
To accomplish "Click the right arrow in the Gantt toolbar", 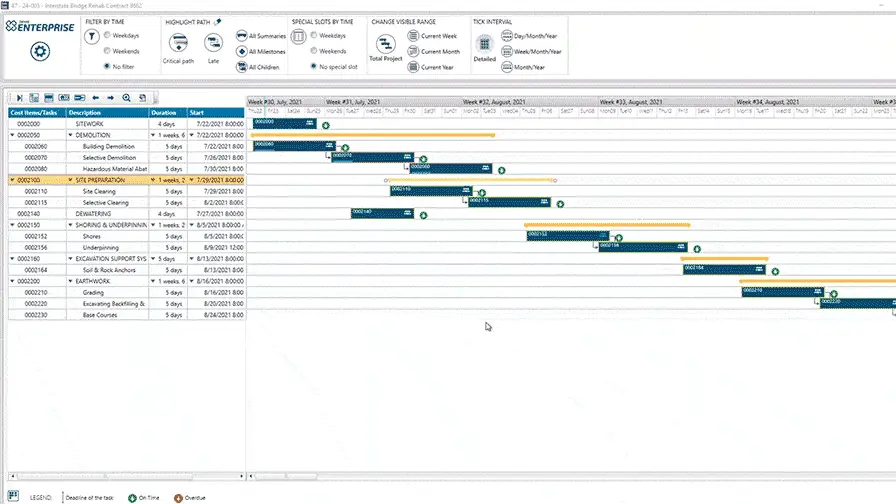I will click(x=110, y=98).
